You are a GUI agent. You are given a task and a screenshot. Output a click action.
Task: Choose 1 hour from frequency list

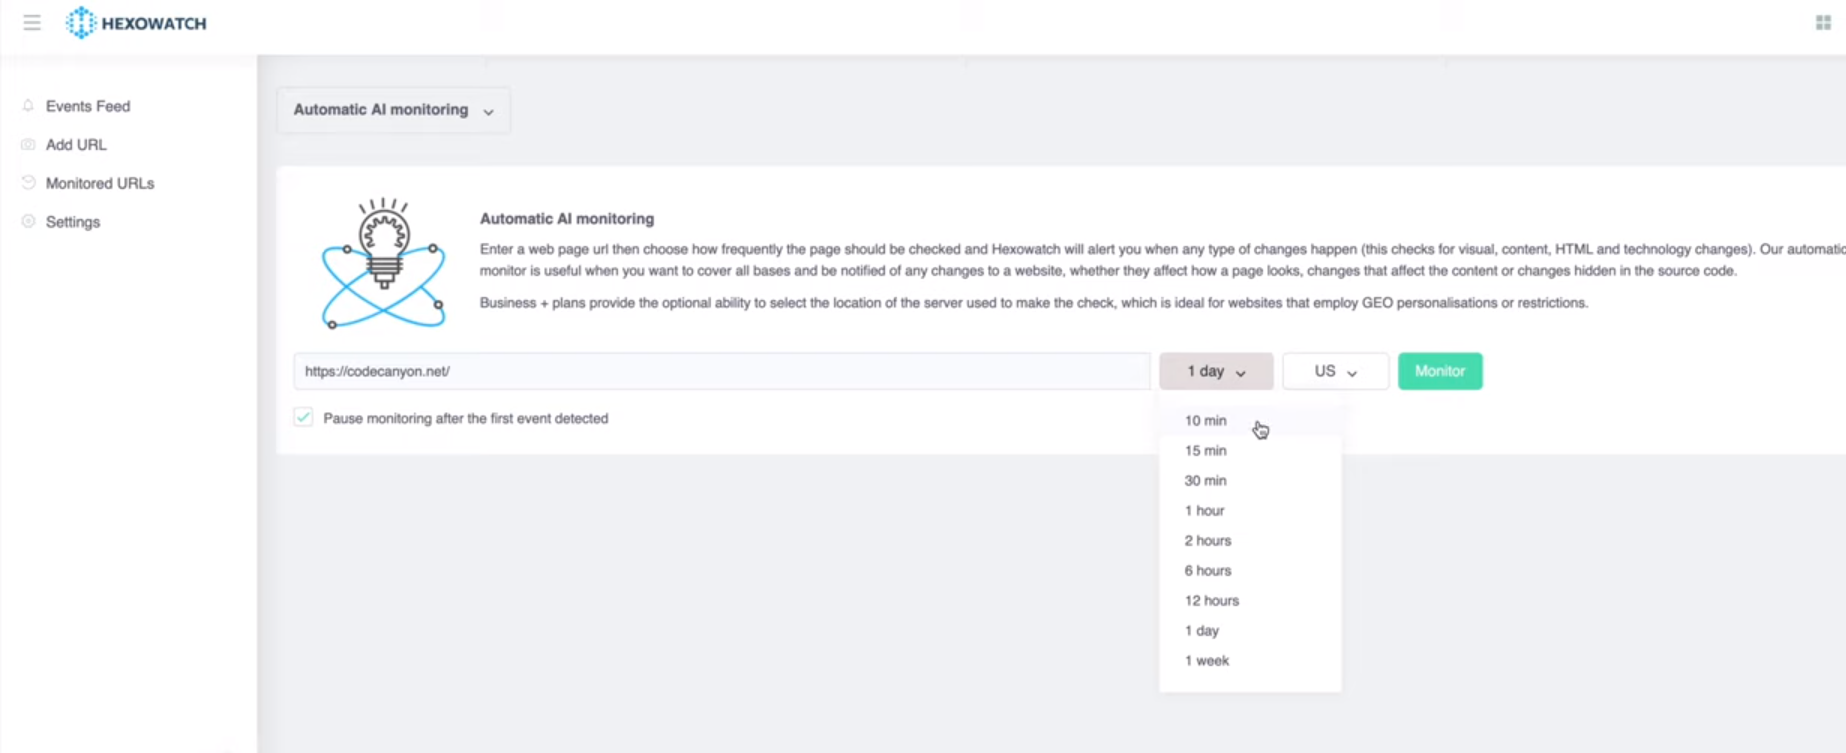coord(1204,511)
